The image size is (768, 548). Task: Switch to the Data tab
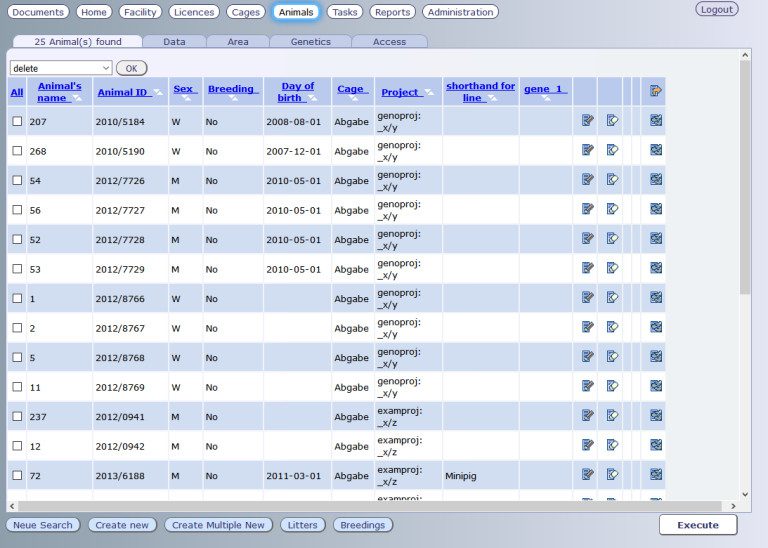[x=174, y=42]
